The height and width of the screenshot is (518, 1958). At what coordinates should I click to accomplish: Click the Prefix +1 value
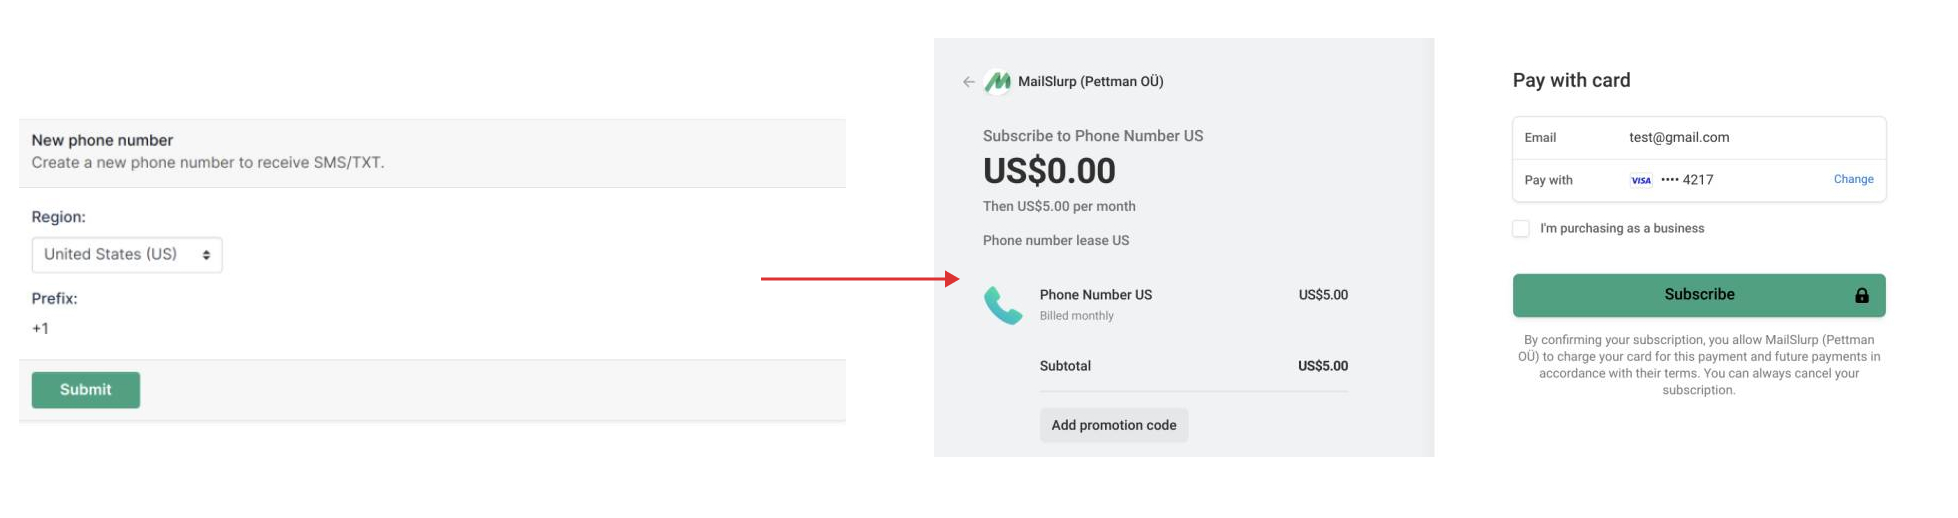41,329
